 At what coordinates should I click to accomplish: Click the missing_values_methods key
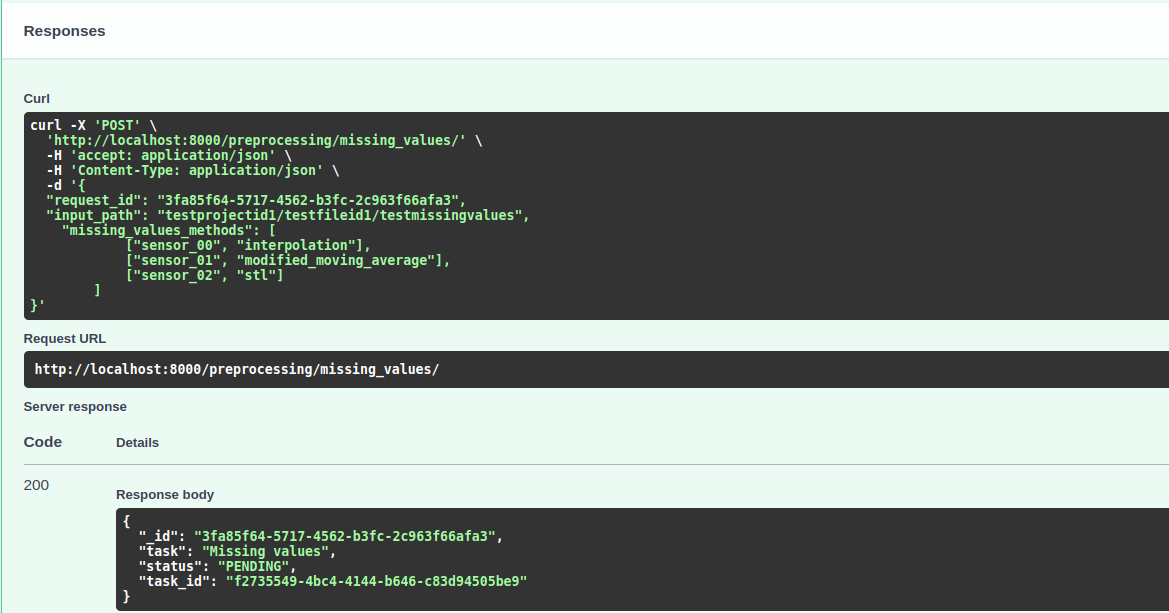[158, 230]
